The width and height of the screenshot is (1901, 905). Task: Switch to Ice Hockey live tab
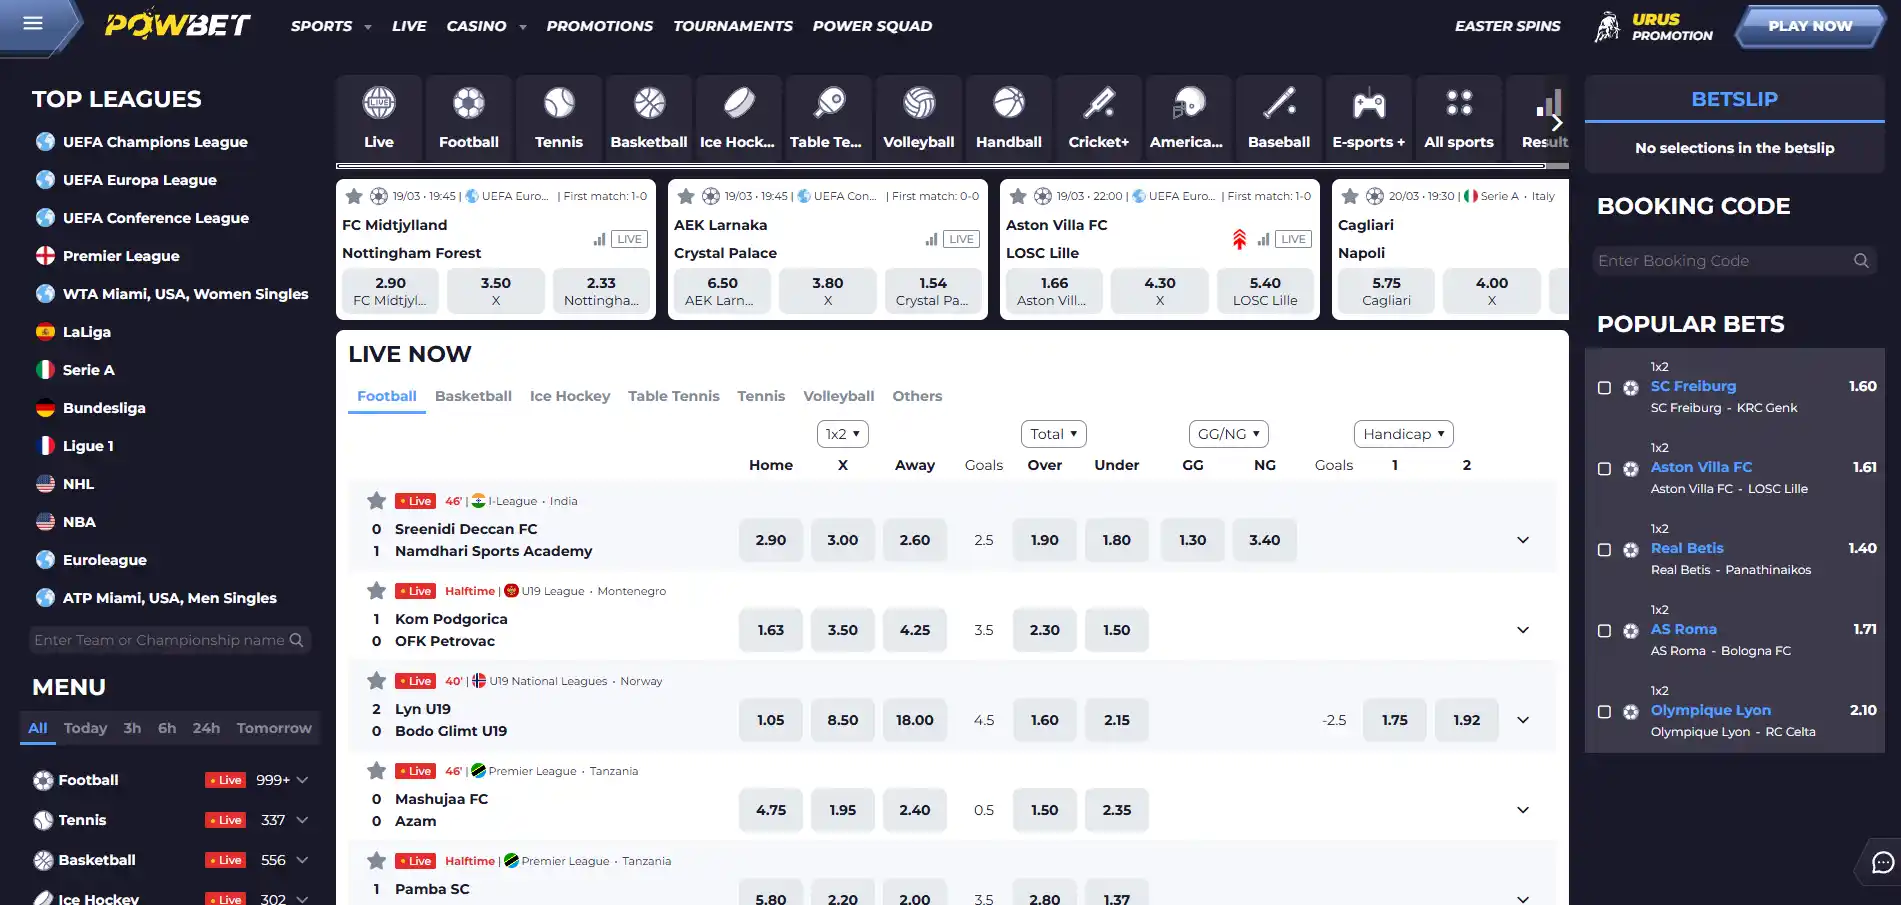pos(570,396)
